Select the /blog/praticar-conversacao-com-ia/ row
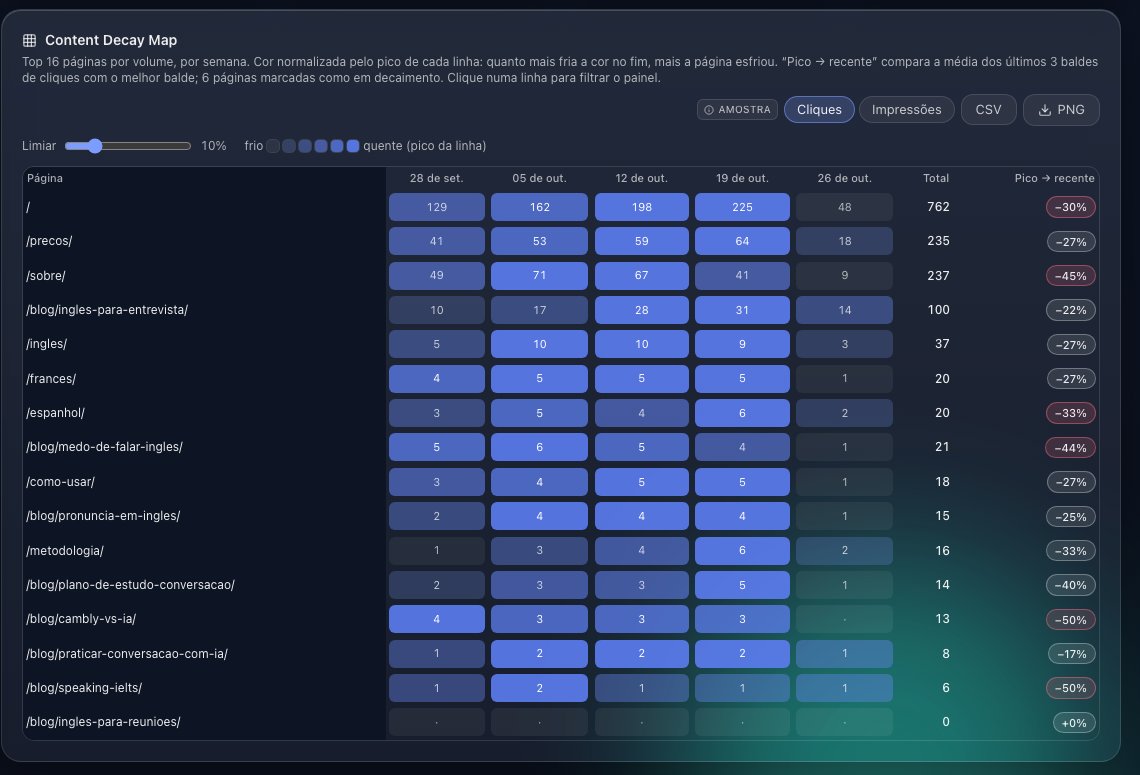Image resolution: width=1140 pixels, height=775 pixels. [560, 654]
